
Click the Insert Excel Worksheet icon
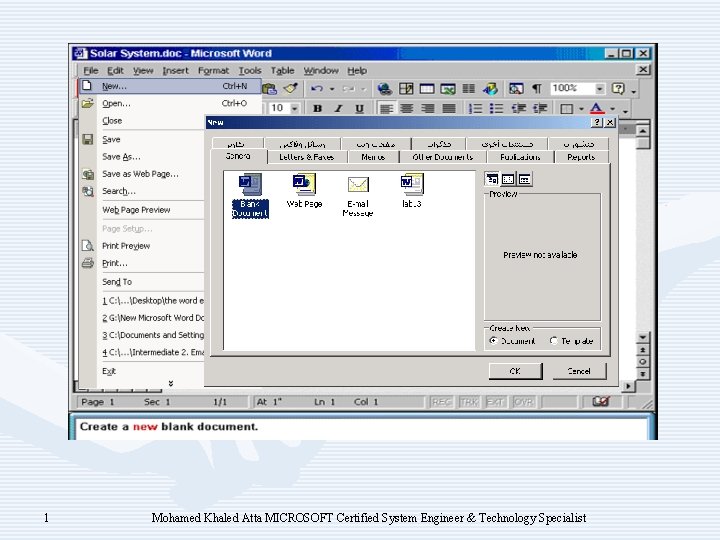[448, 88]
